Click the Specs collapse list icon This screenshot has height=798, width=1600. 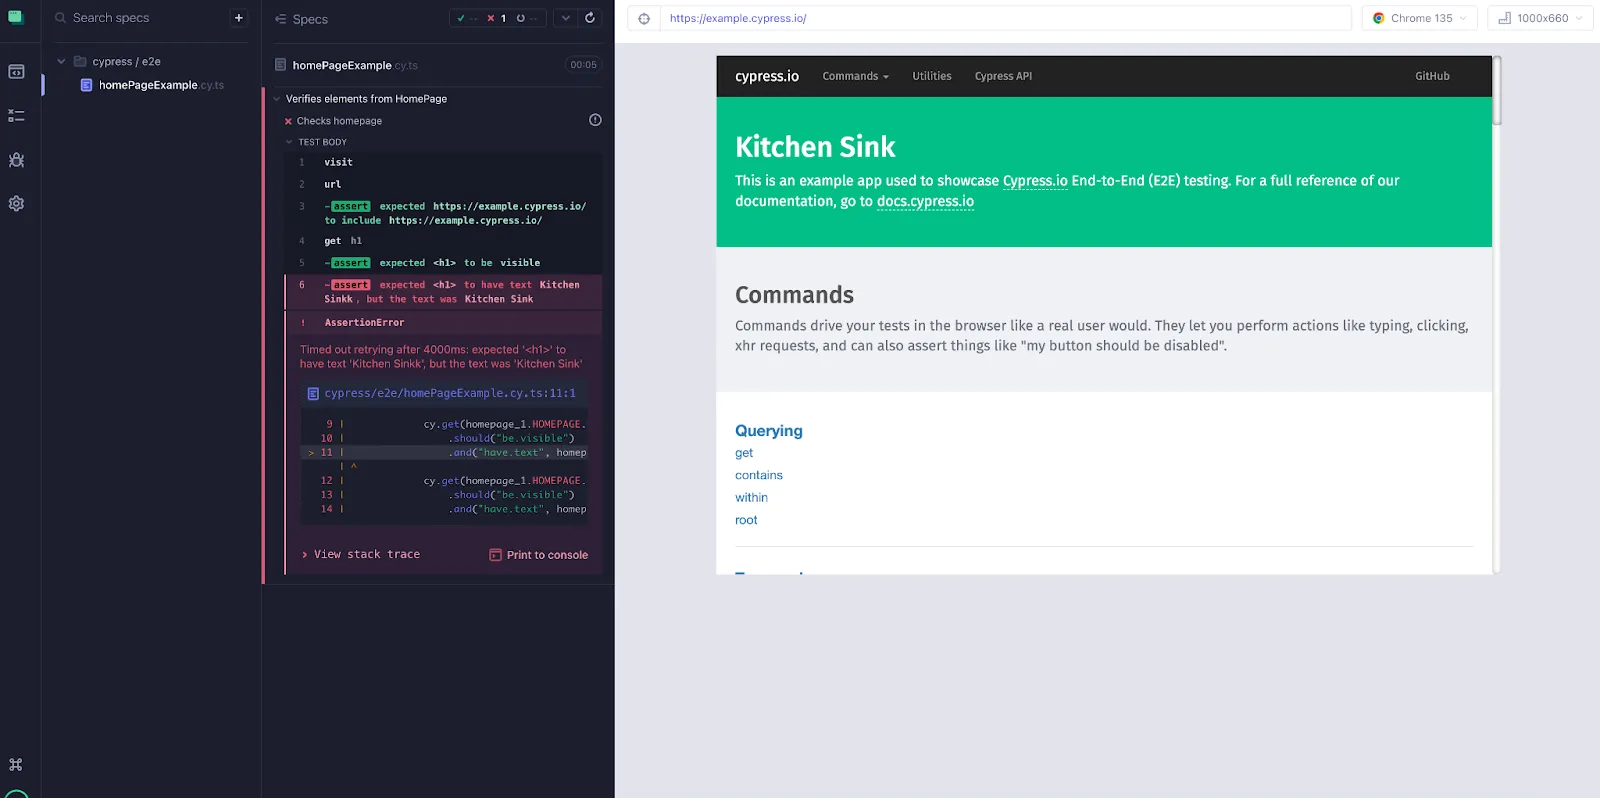[x=280, y=19]
